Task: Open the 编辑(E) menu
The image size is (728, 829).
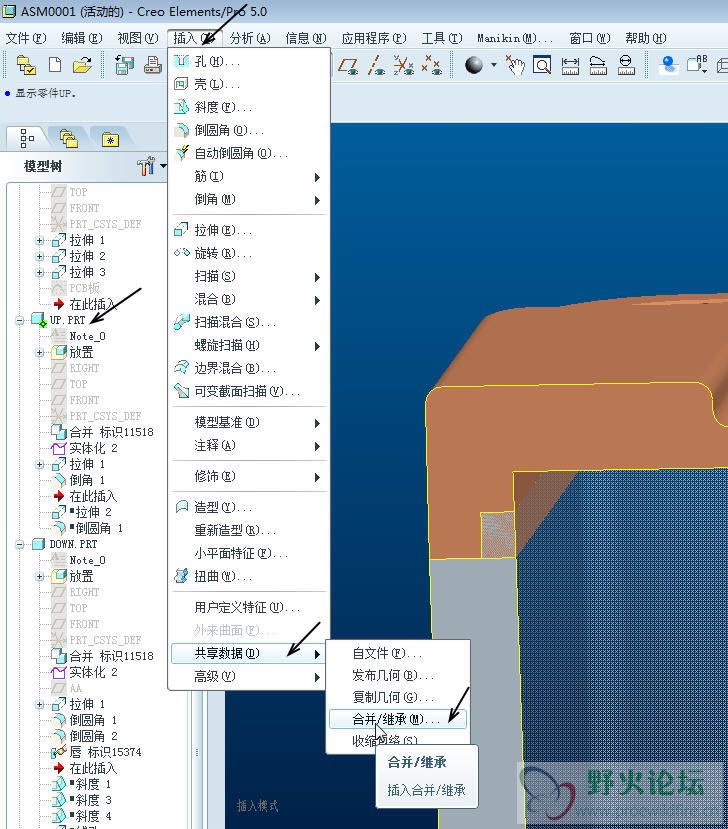Action: tap(81, 38)
